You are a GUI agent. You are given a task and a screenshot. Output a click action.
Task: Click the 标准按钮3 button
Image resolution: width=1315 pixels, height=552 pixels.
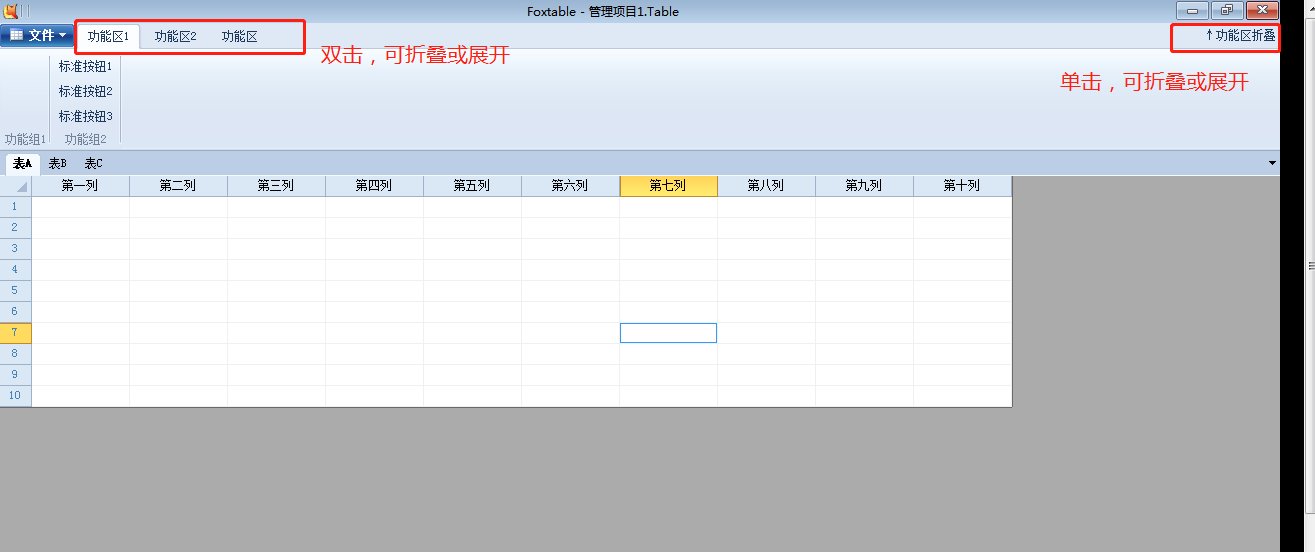tap(85, 116)
